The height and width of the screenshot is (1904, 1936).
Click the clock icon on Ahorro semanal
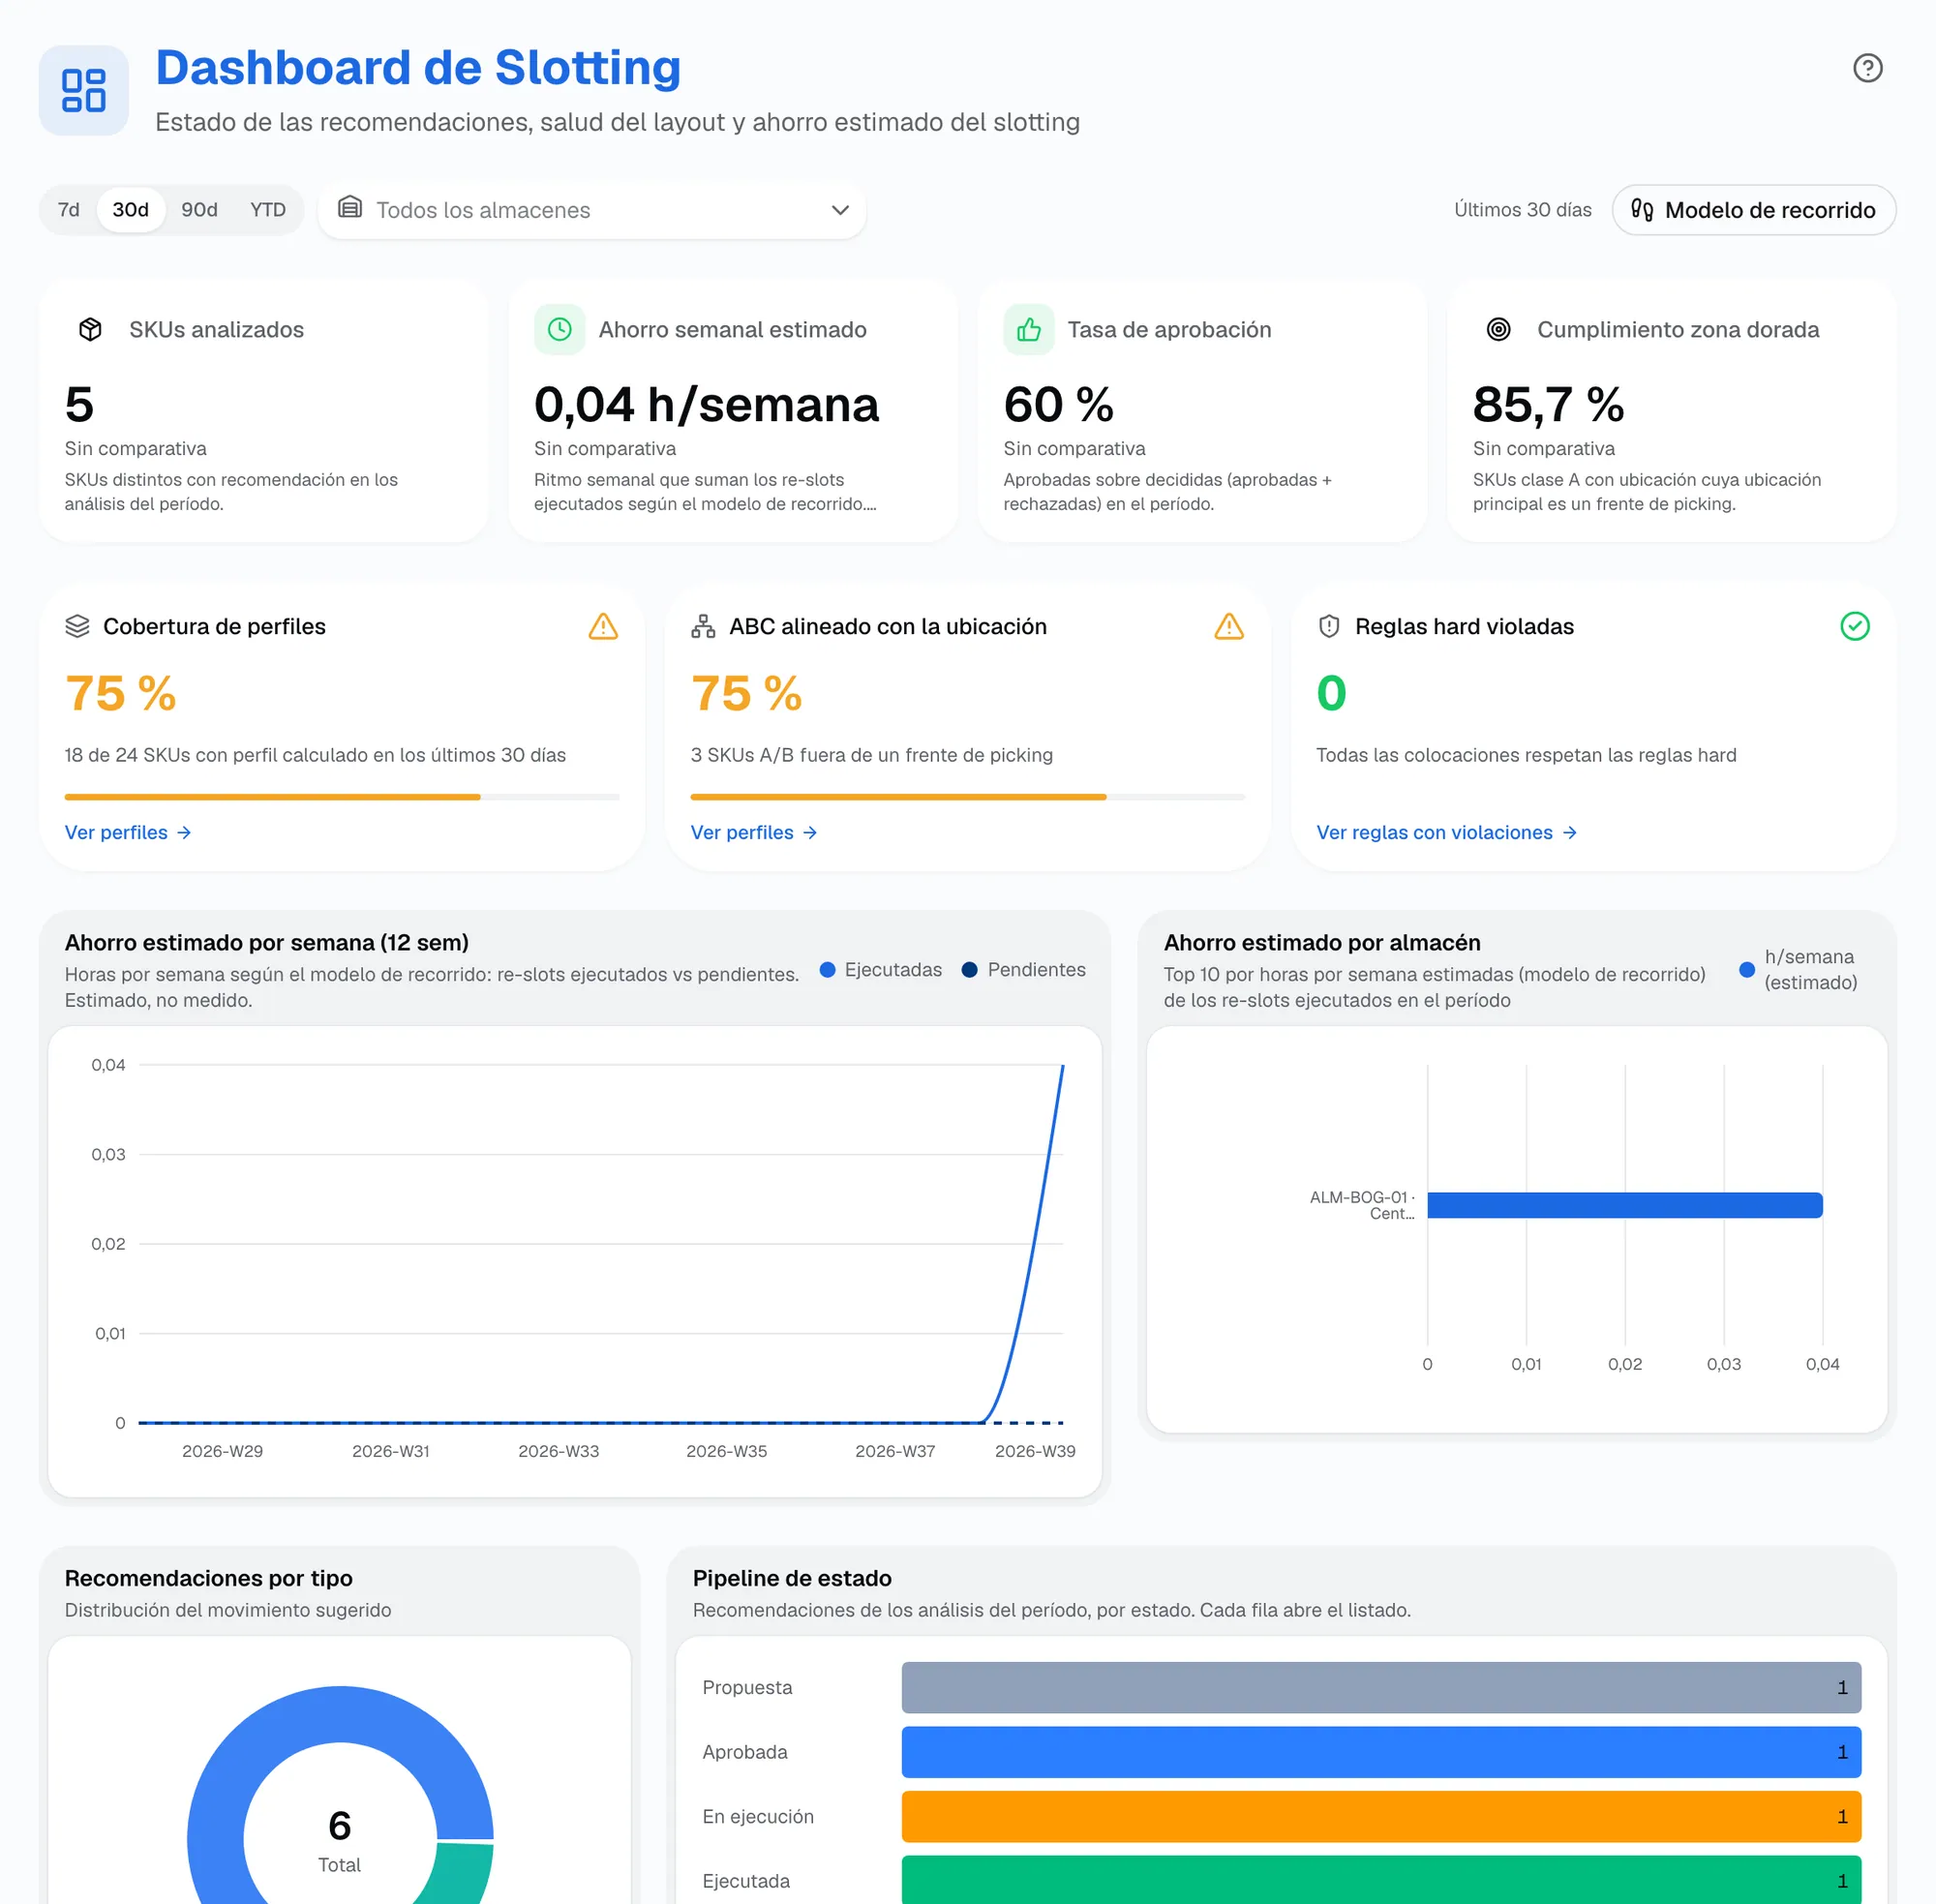[x=560, y=329]
